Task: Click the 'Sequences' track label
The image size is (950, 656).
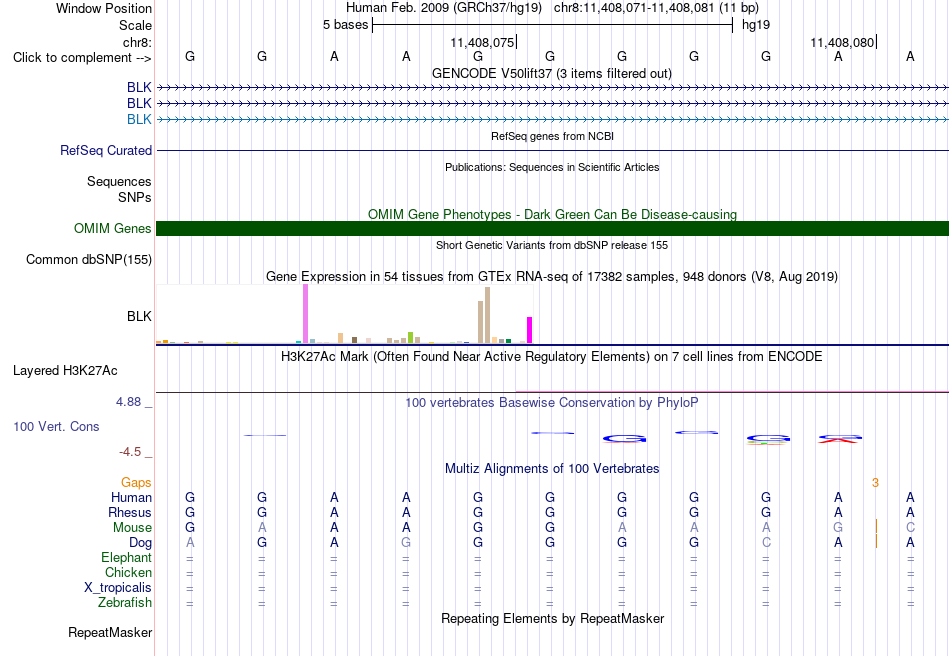Action: (x=119, y=181)
